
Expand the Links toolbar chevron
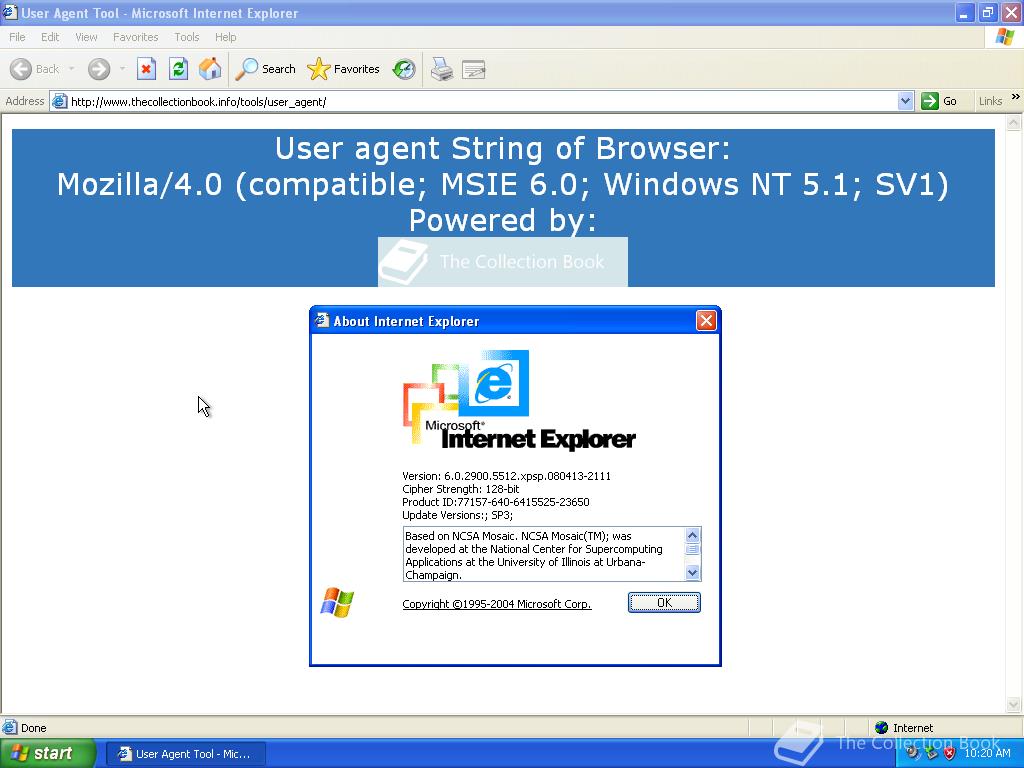click(1016, 97)
